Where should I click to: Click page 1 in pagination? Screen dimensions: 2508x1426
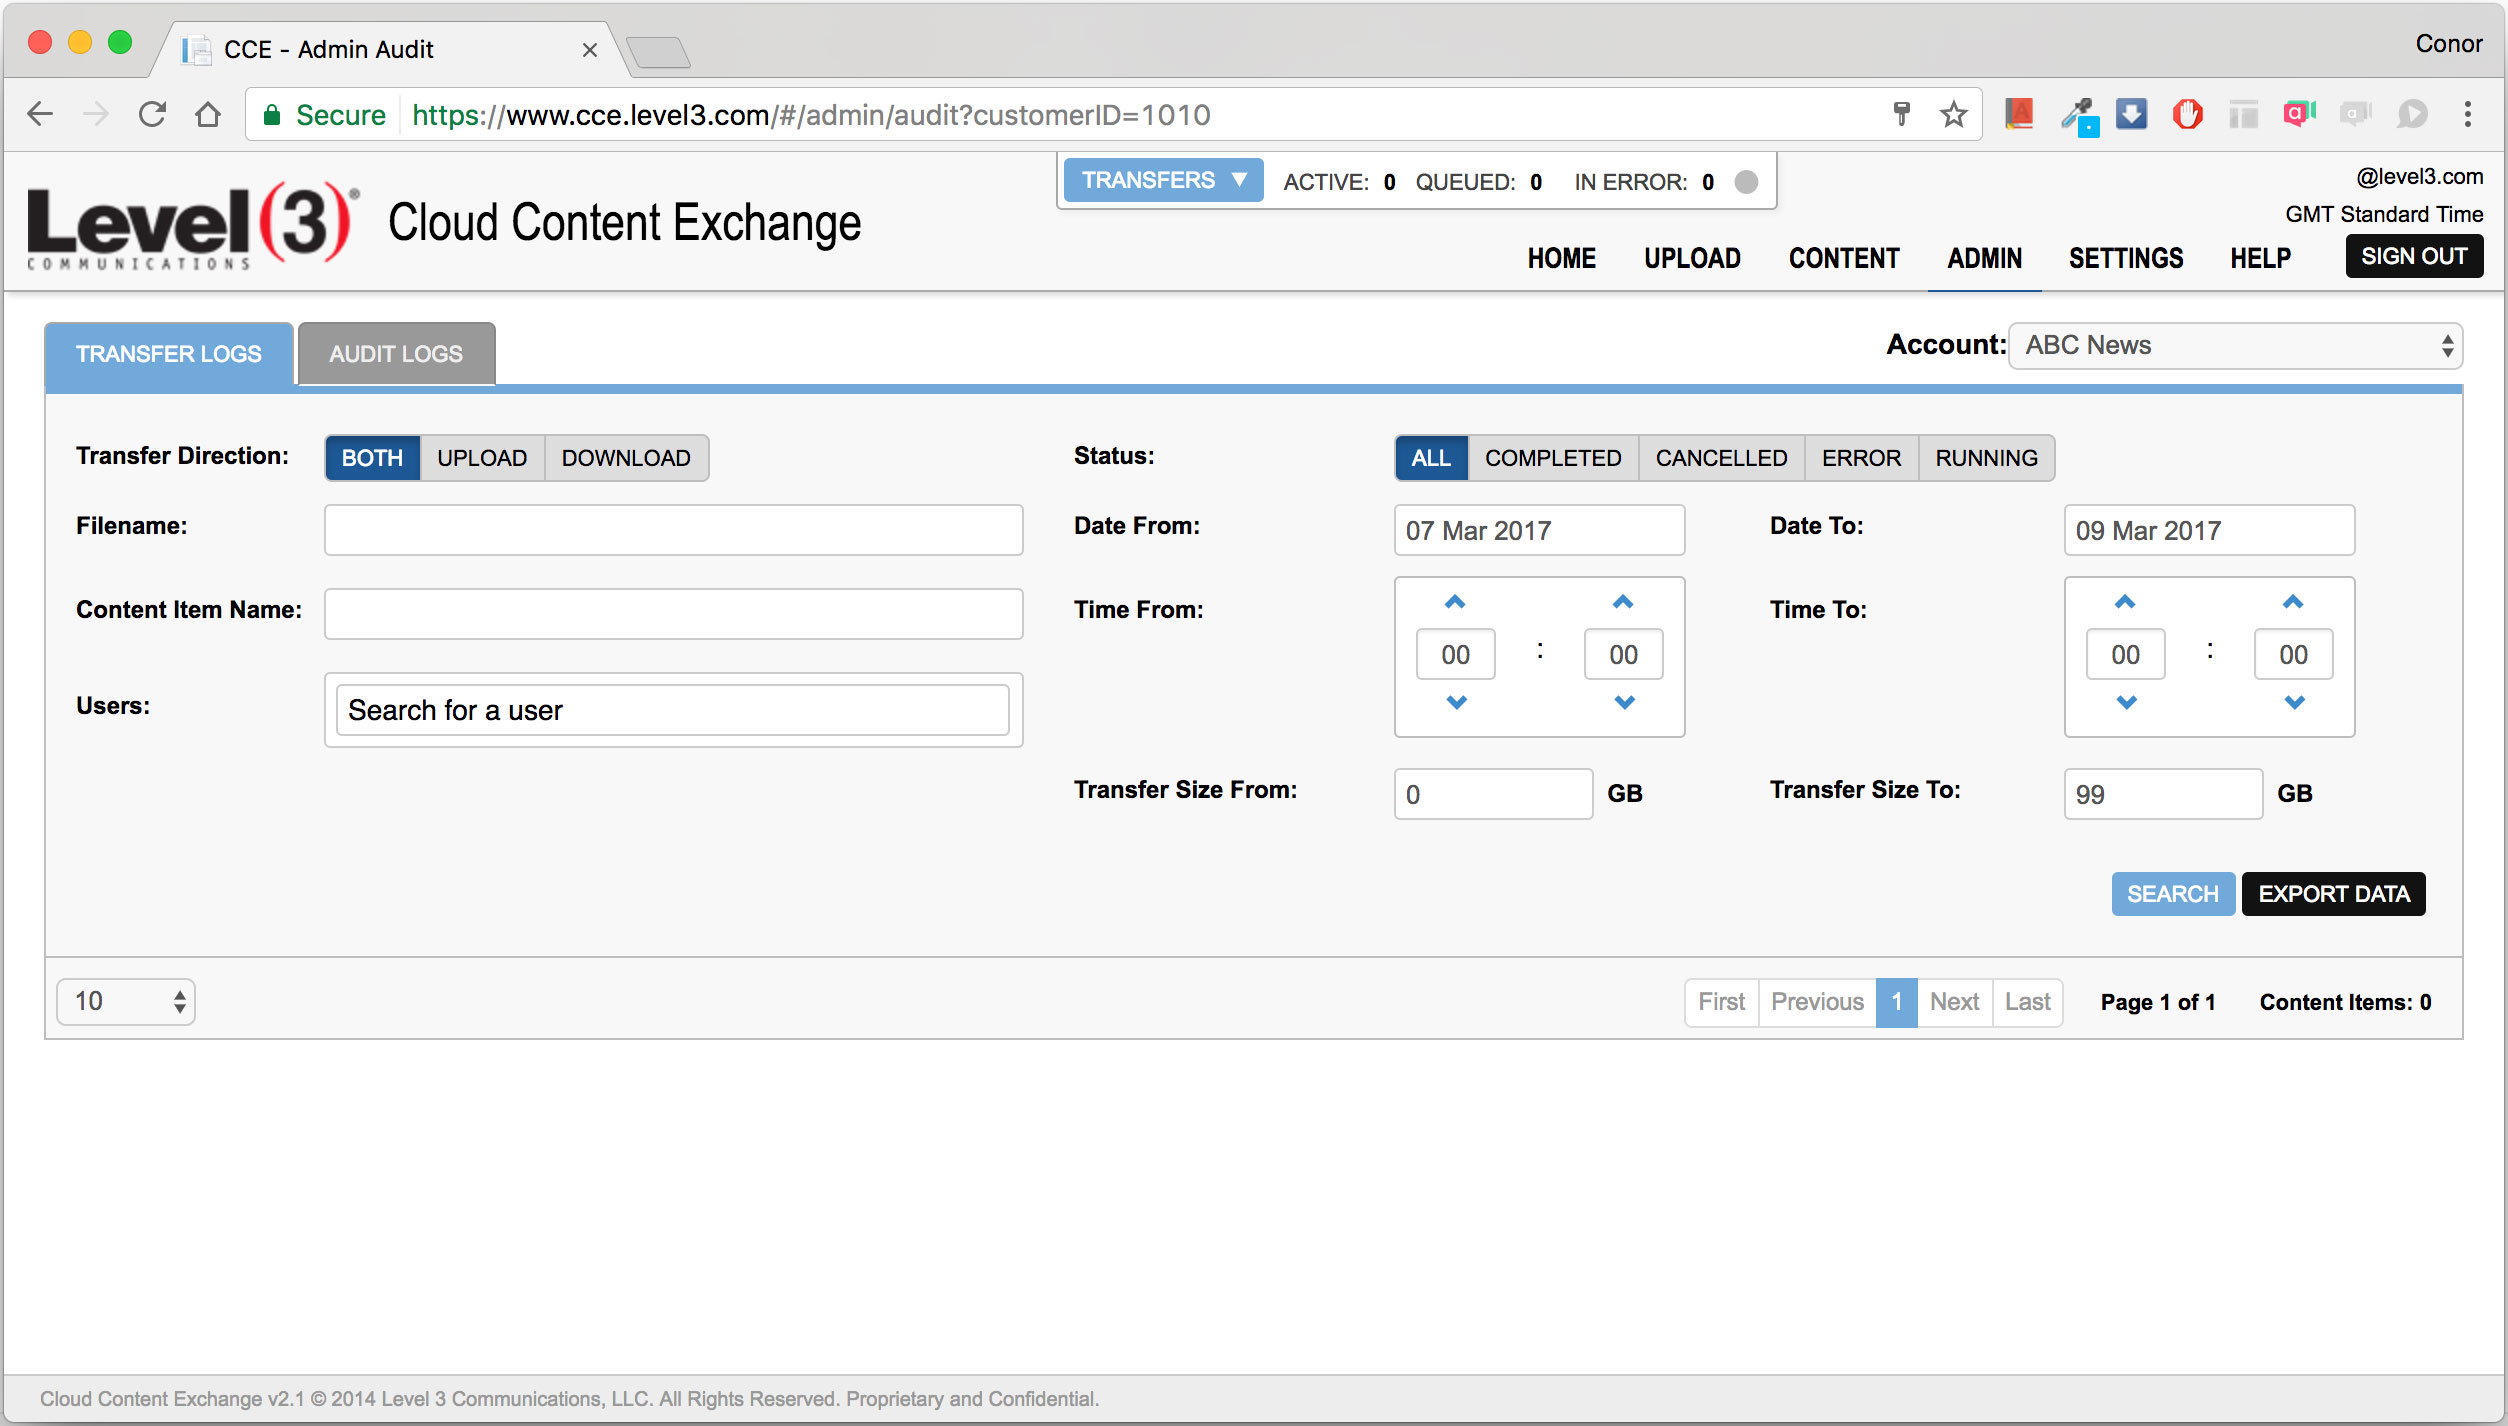pos(1896,1002)
